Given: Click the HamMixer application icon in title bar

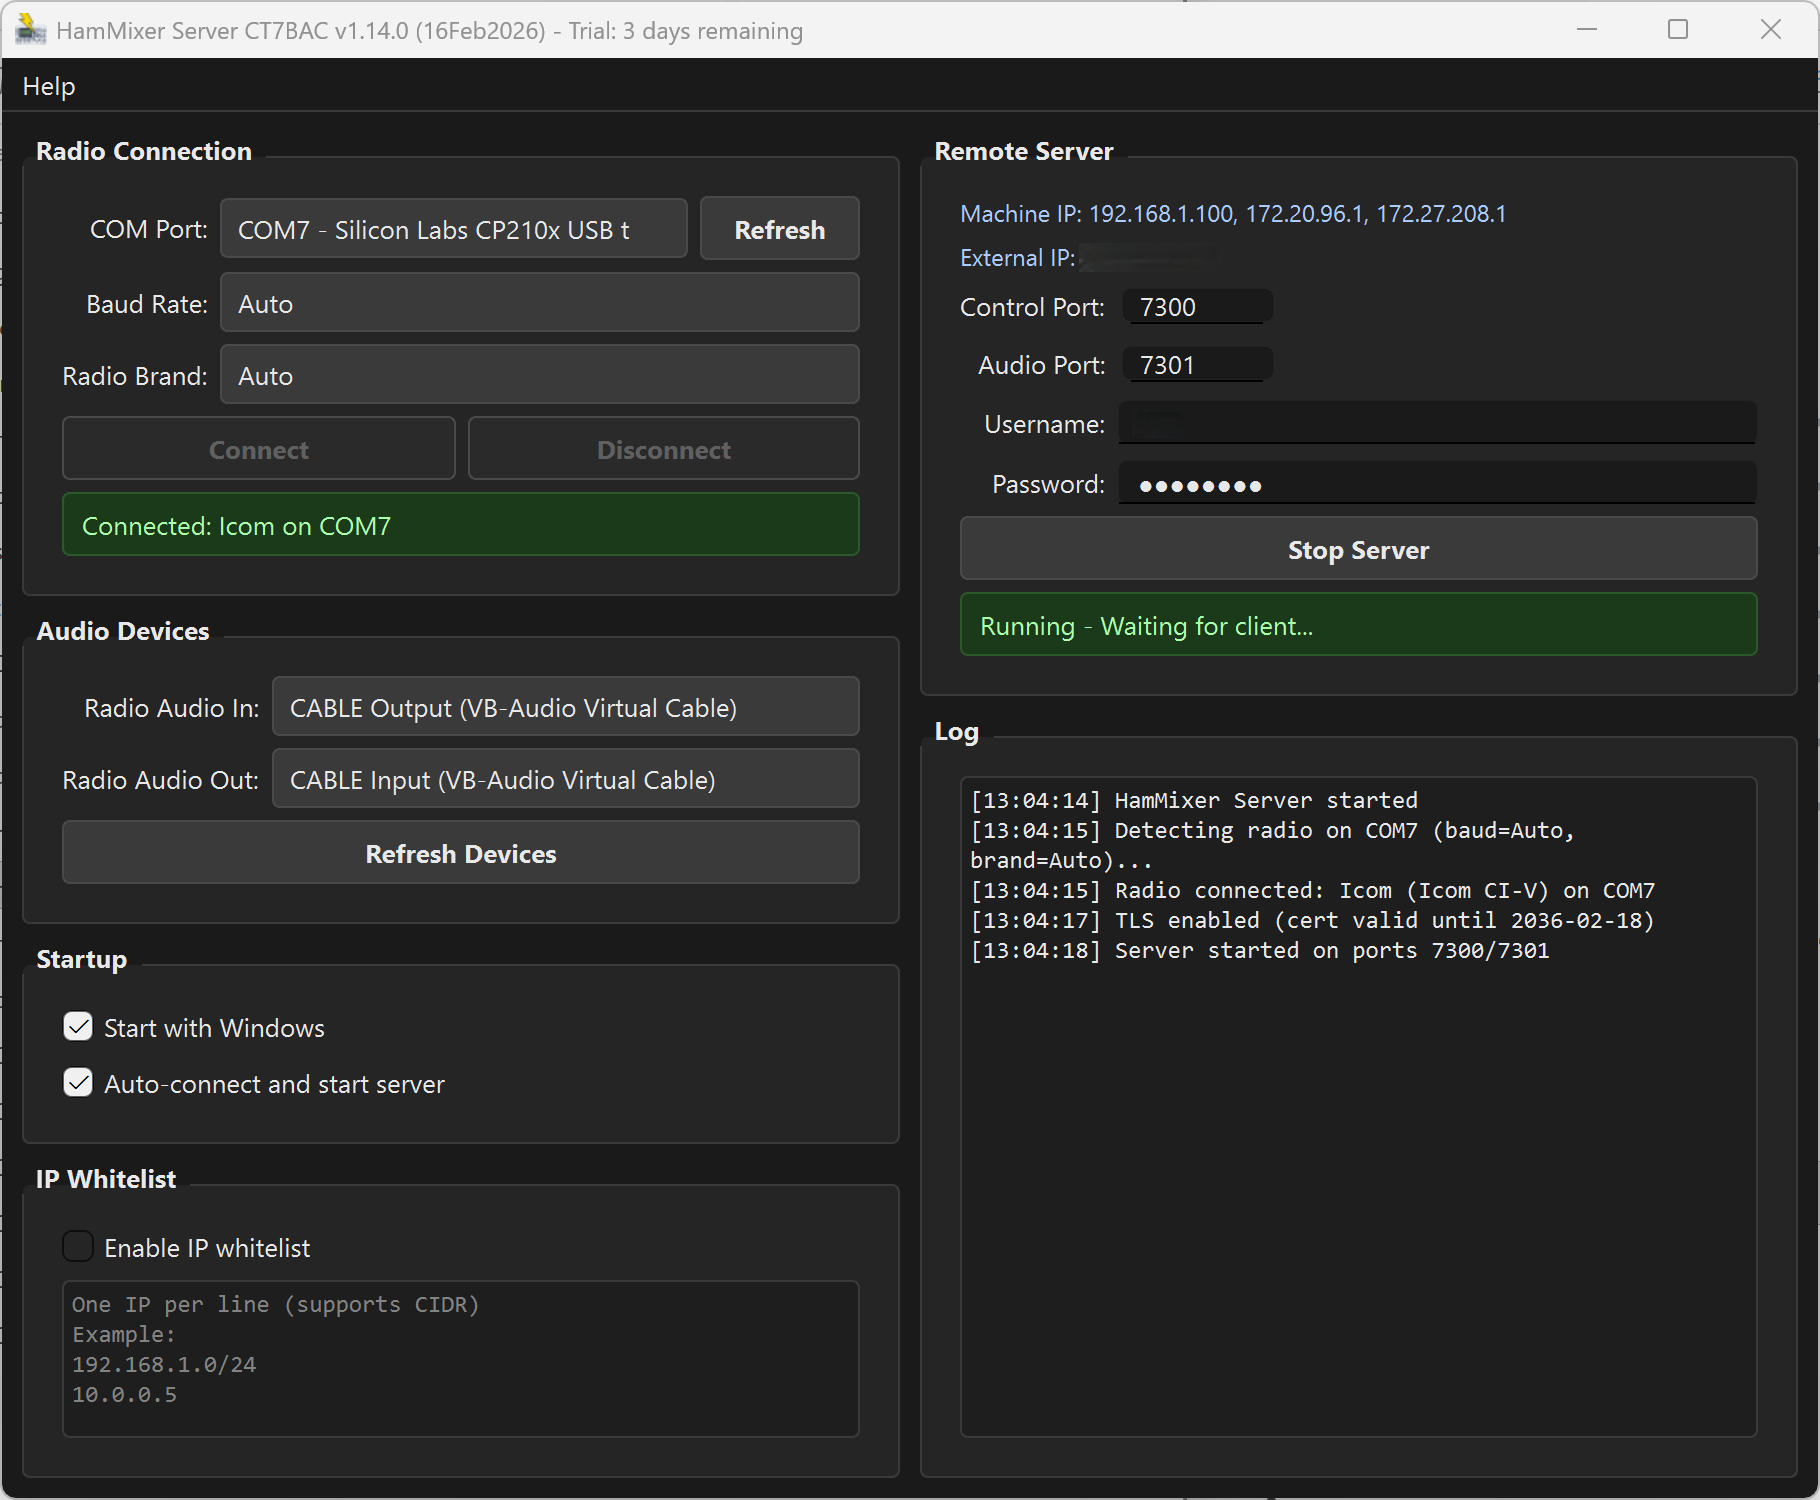Looking at the screenshot, I should click(x=29, y=30).
